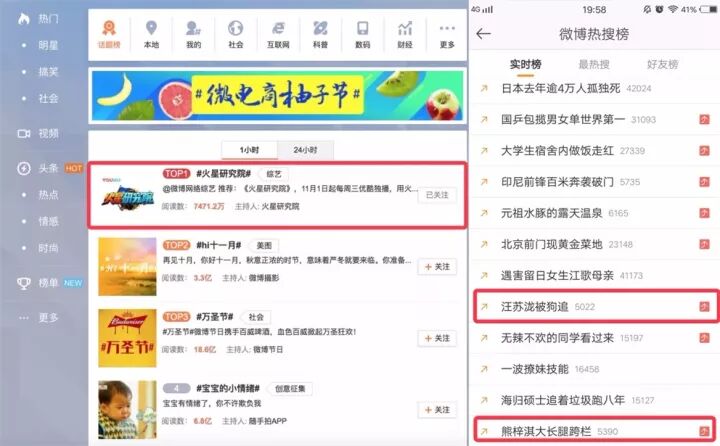Tap the red badge on 大学生宿舍内做饭走红
The image size is (720, 446).
(x=704, y=151)
